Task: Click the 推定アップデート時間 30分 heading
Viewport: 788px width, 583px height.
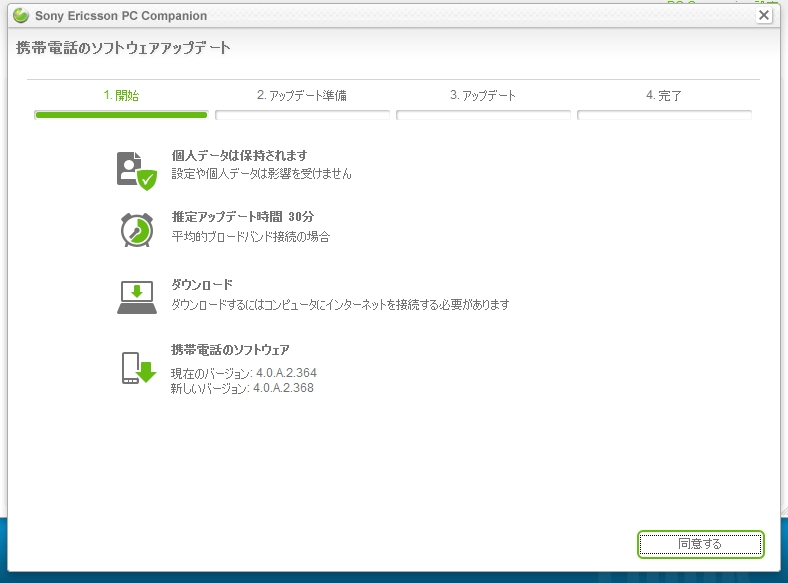Action: 243,217
